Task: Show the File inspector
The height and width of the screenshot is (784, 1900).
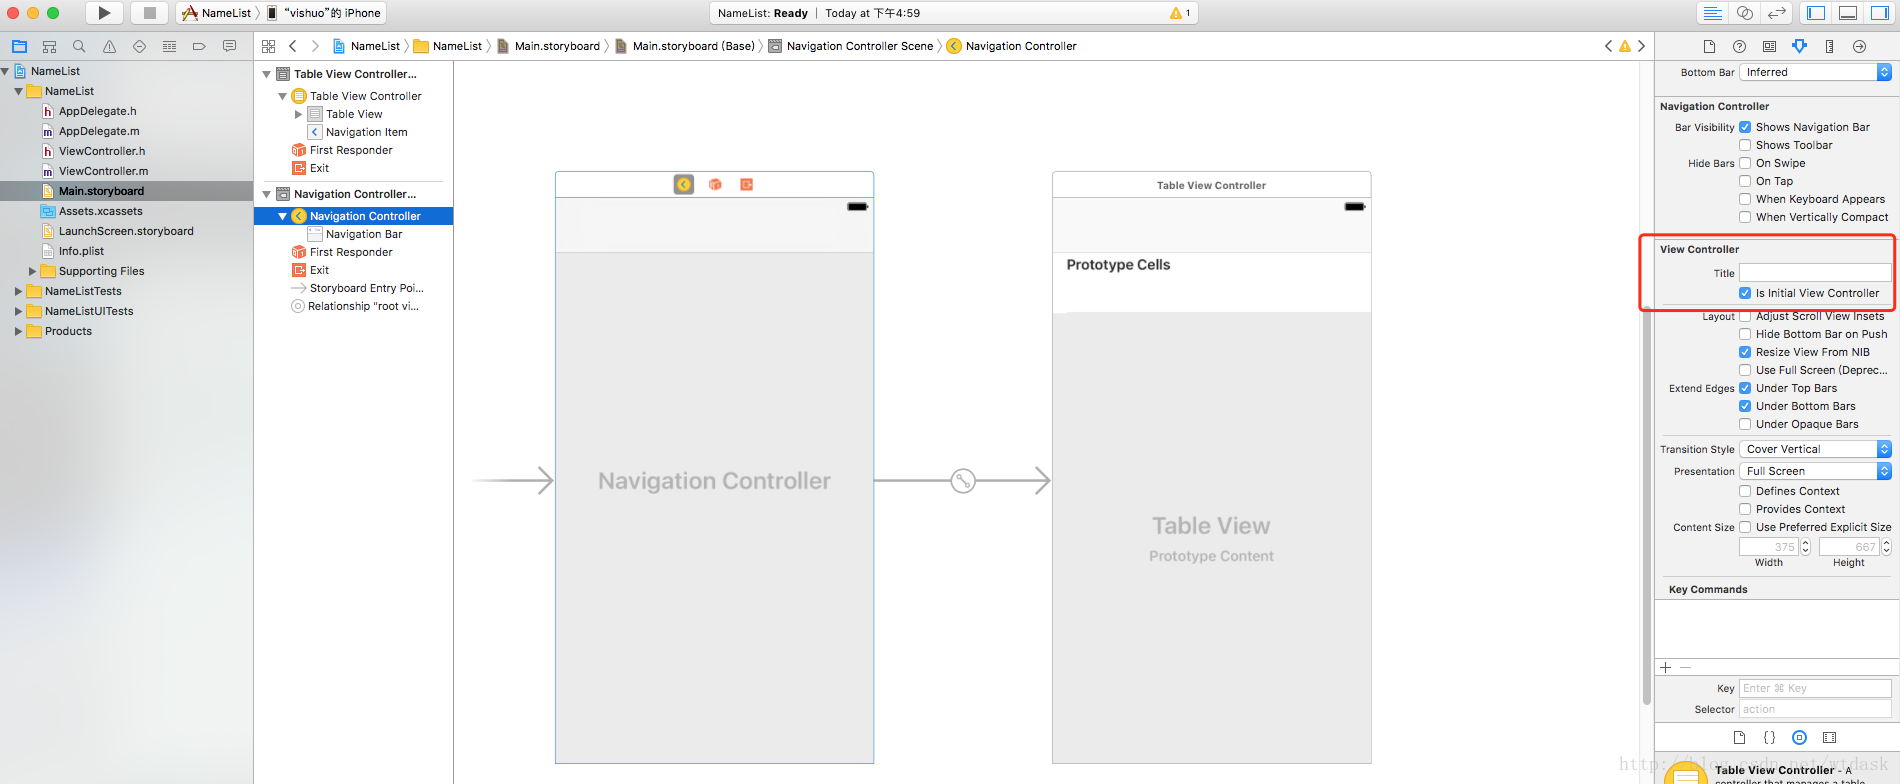Action: [x=1709, y=46]
